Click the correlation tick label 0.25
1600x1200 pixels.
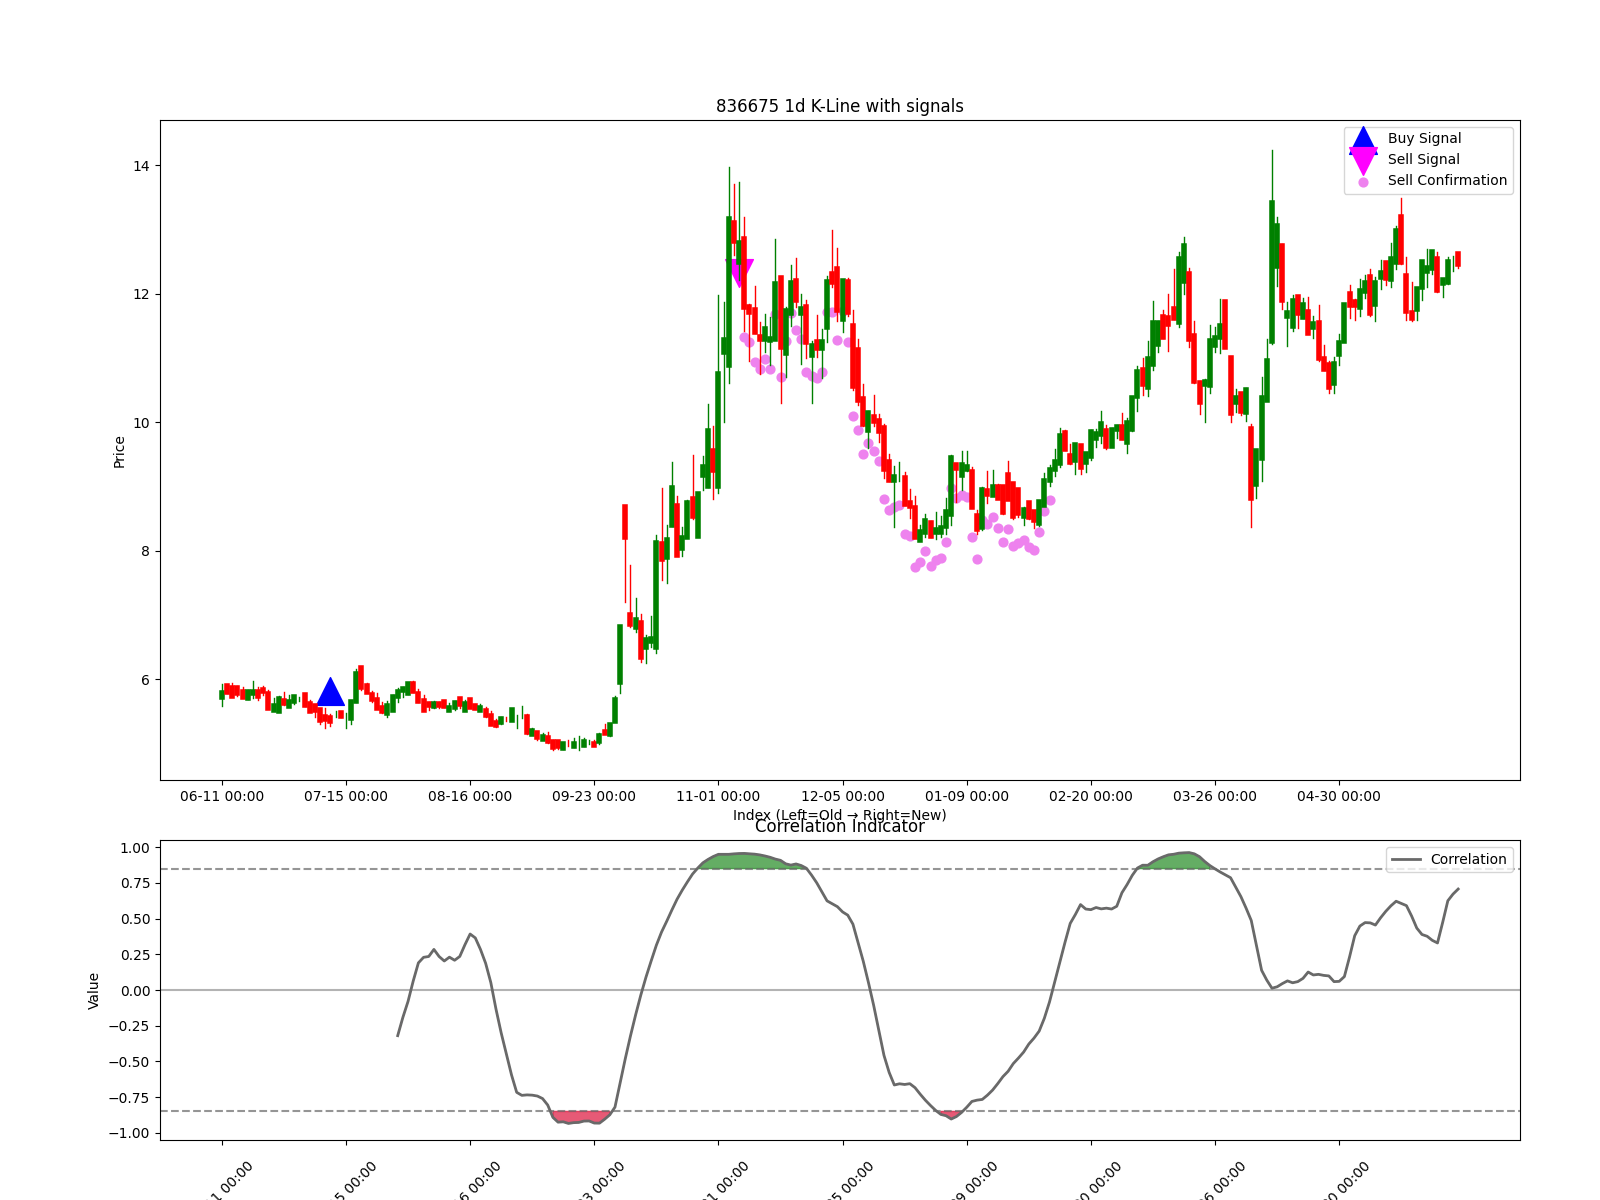134,955
